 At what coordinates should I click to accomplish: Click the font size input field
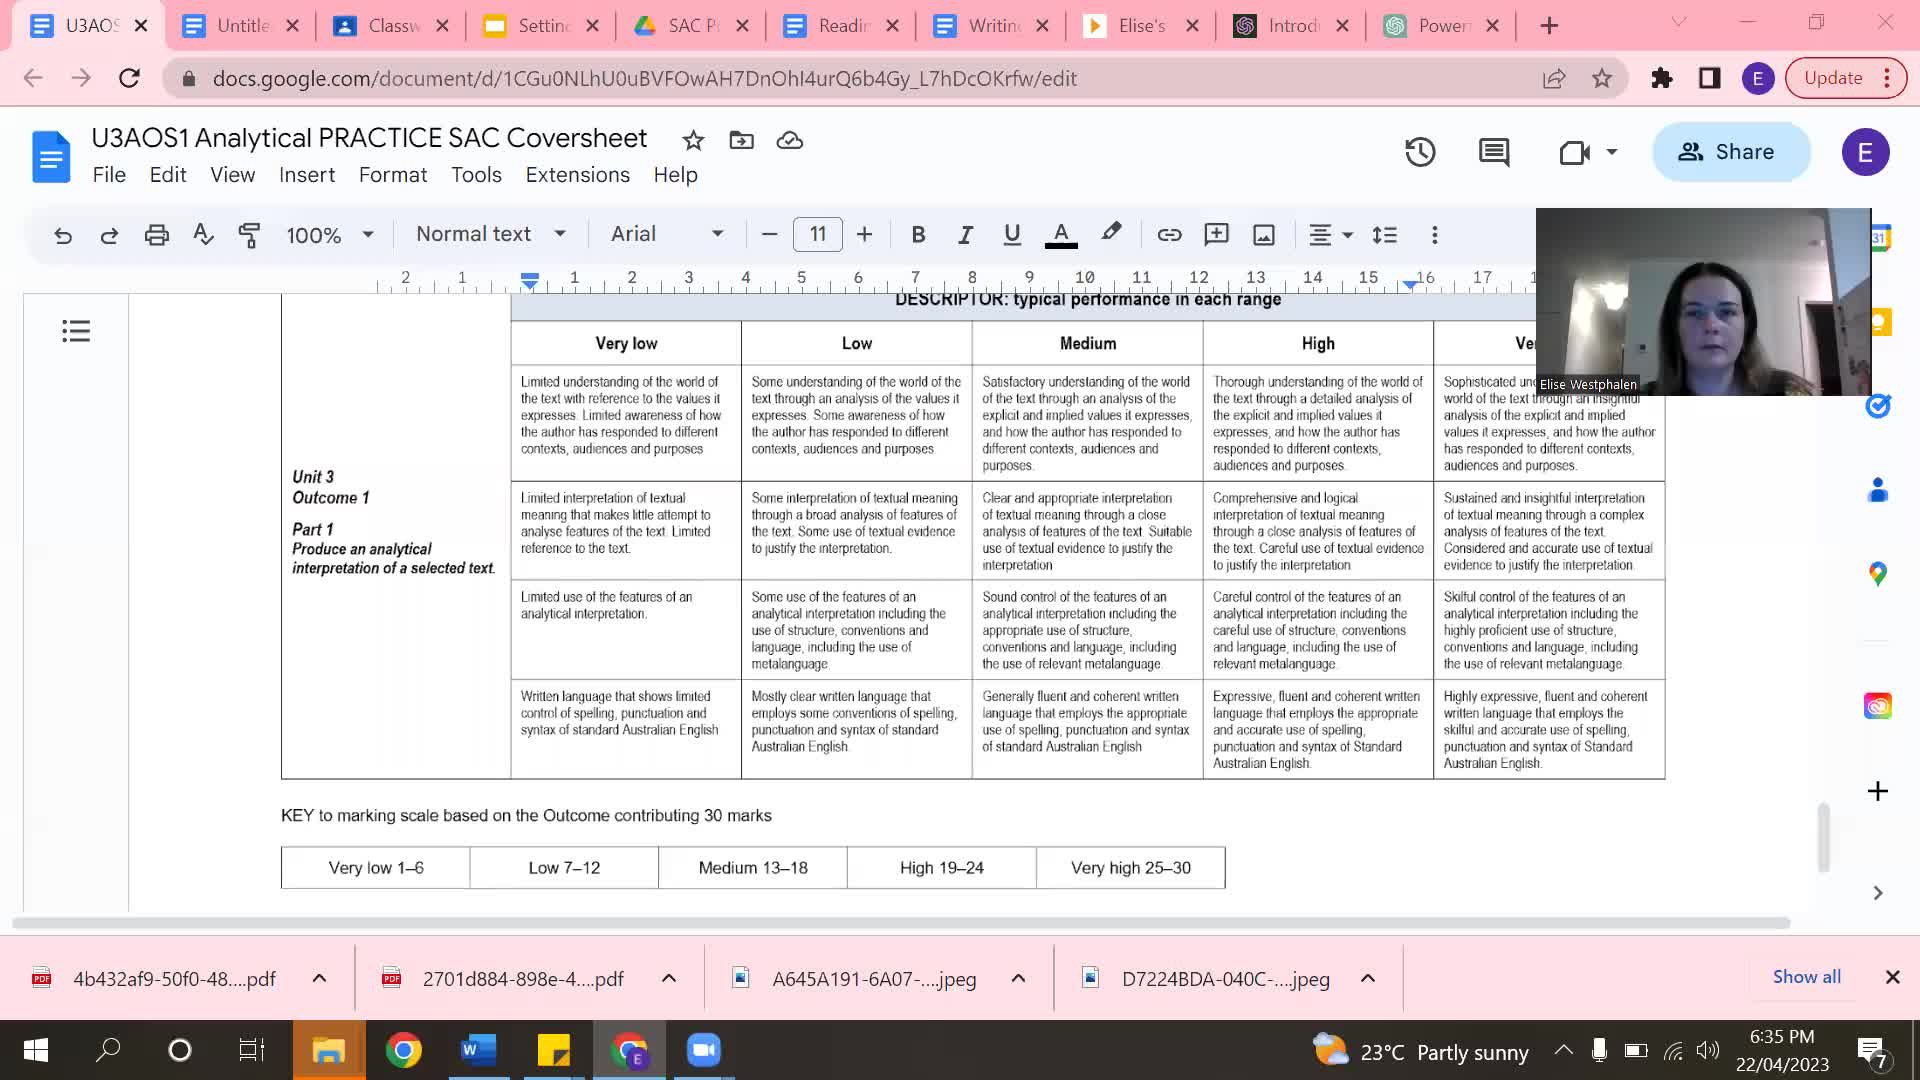coord(817,235)
